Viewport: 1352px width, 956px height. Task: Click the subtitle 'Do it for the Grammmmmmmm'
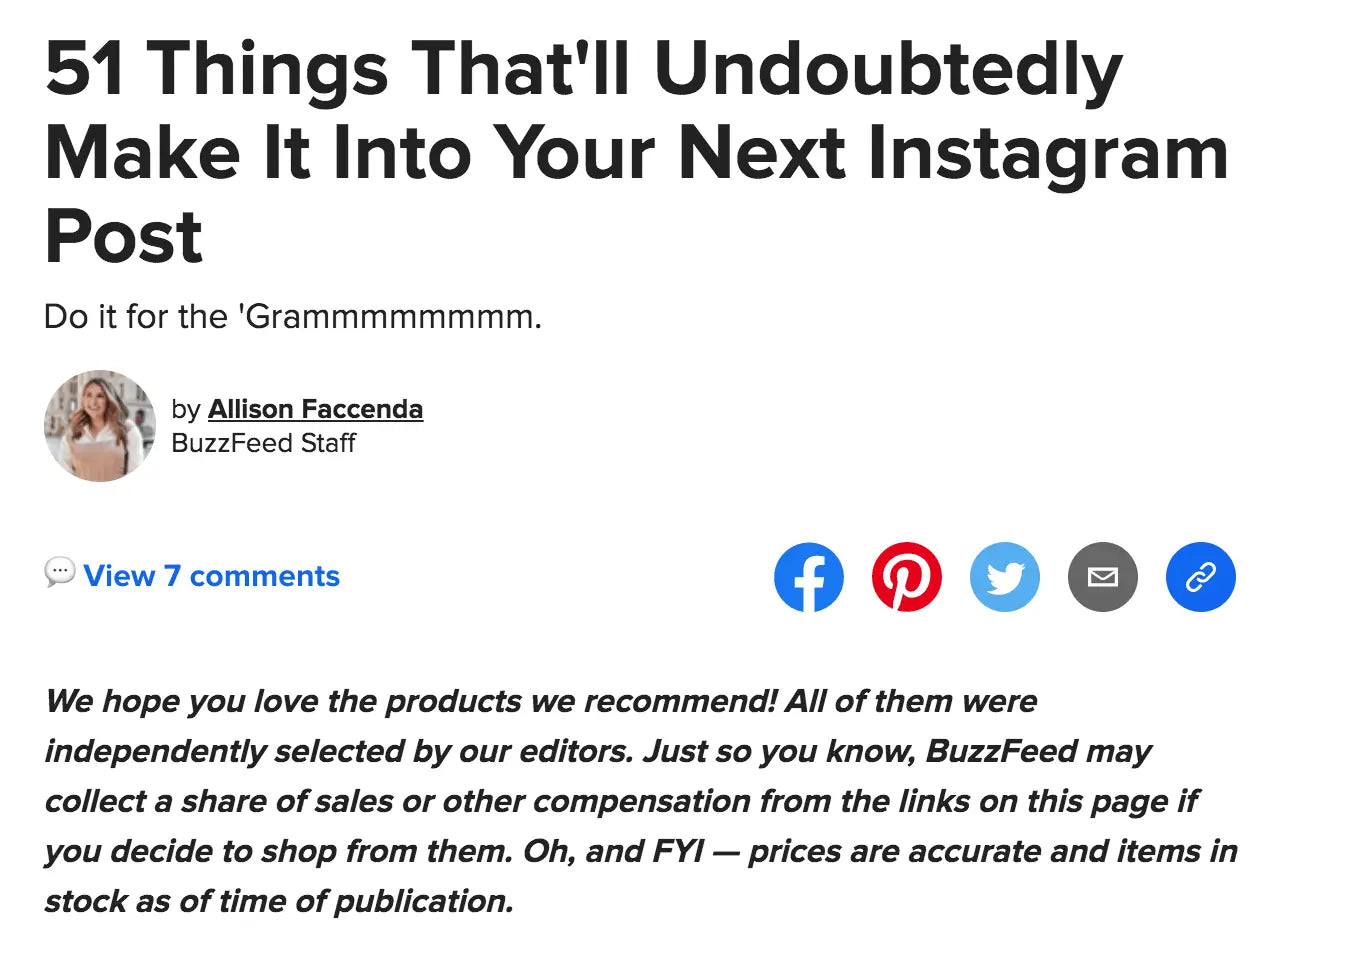pyautogui.click(x=291, y=316)
